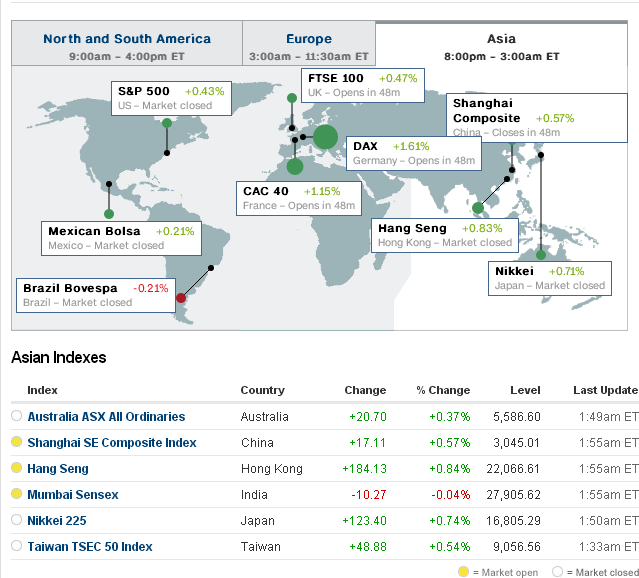Click the % Change column header
Image resolution: width=639 pixels, height=578 pixels.
coord(443,390)
